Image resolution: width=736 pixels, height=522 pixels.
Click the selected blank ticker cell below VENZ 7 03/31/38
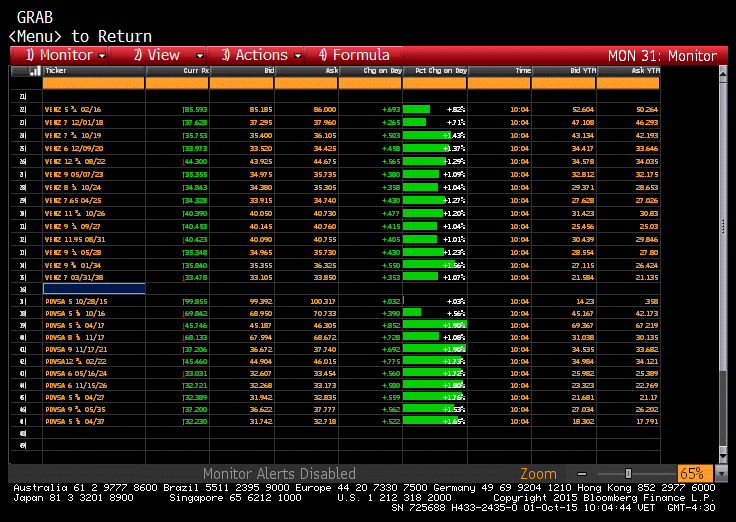coord(94,289)
